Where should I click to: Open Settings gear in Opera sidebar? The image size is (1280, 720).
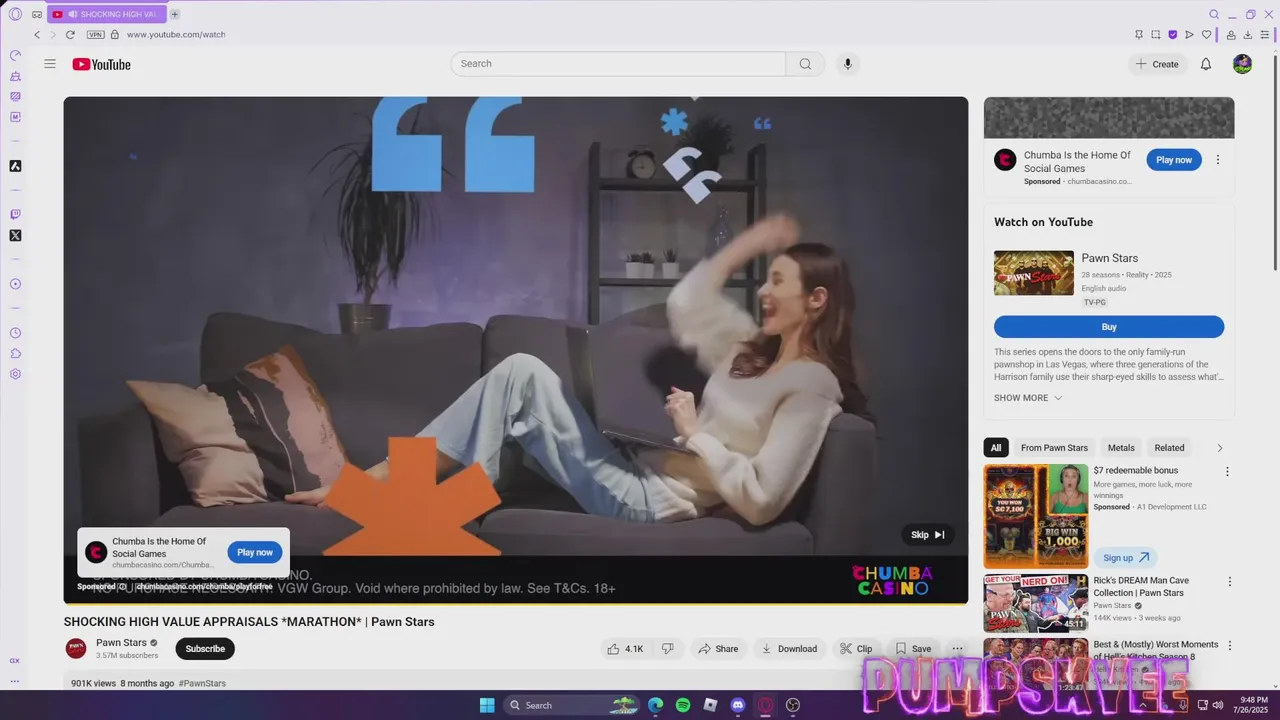pyautogui.click(x=15, y=374)
